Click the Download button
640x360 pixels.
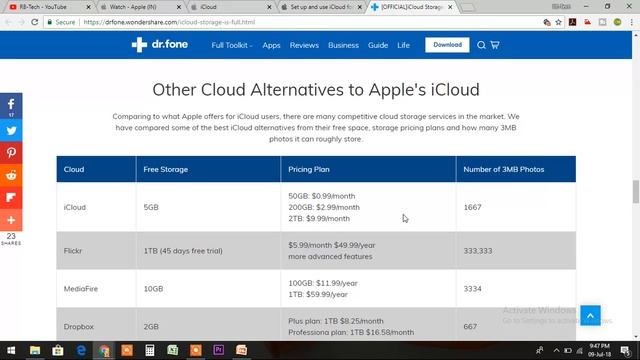[447, 45]
